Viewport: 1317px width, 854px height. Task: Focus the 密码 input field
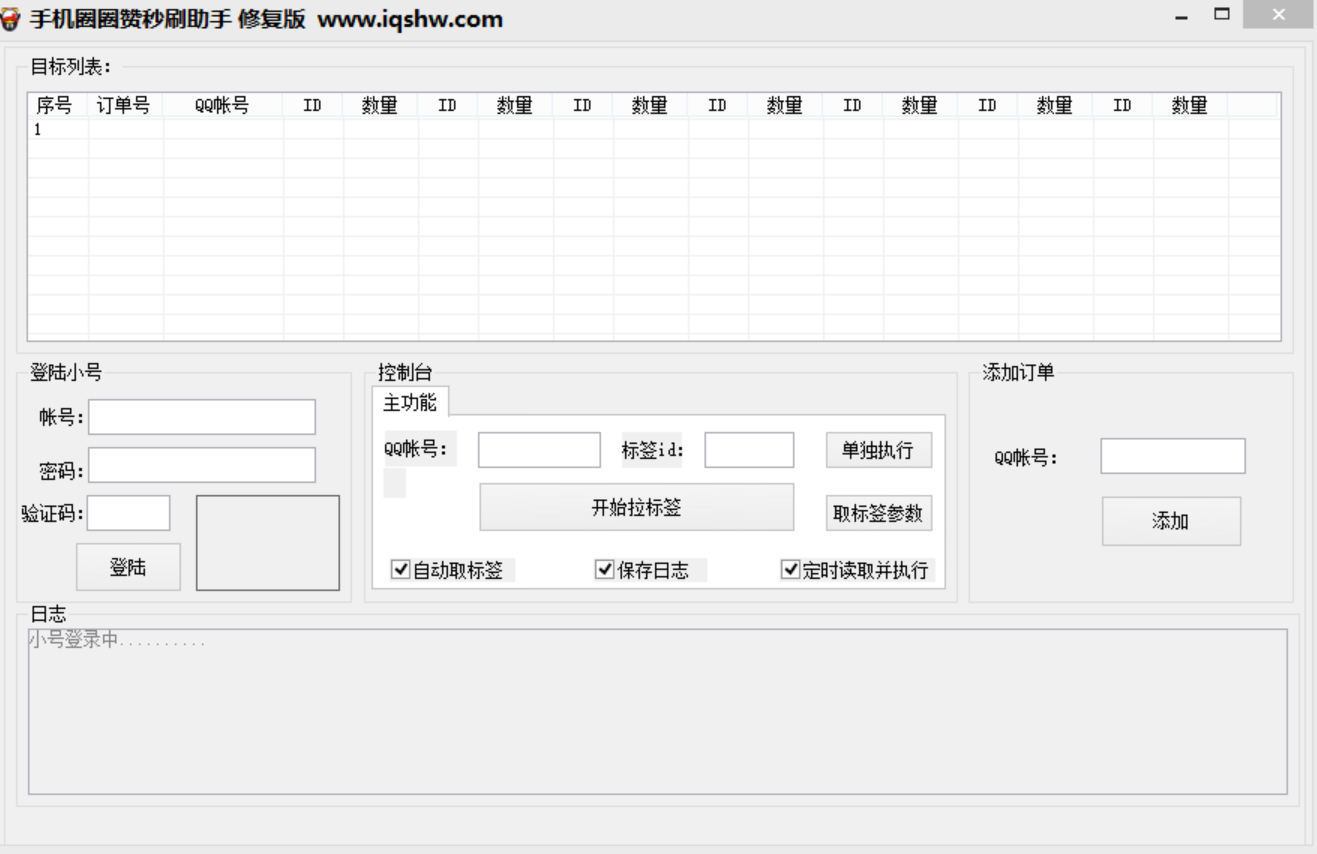coord(201,465)
